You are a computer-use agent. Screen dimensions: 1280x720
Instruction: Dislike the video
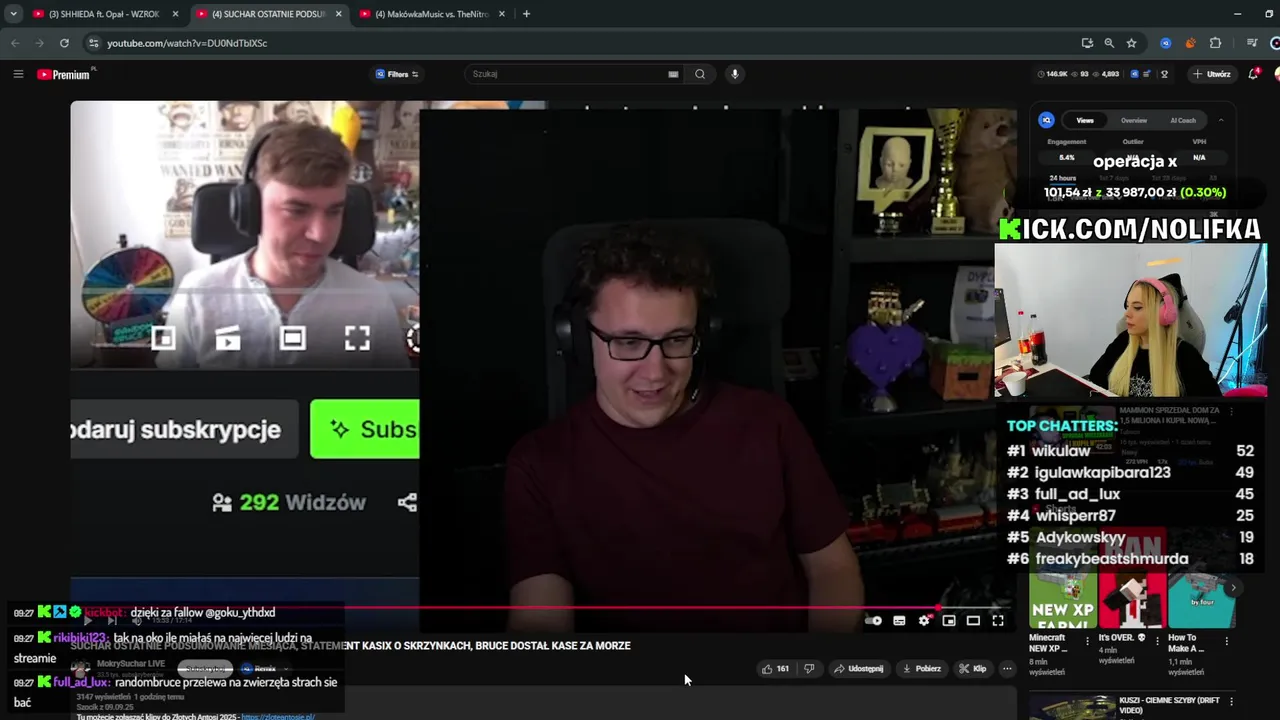coord(809,668)
